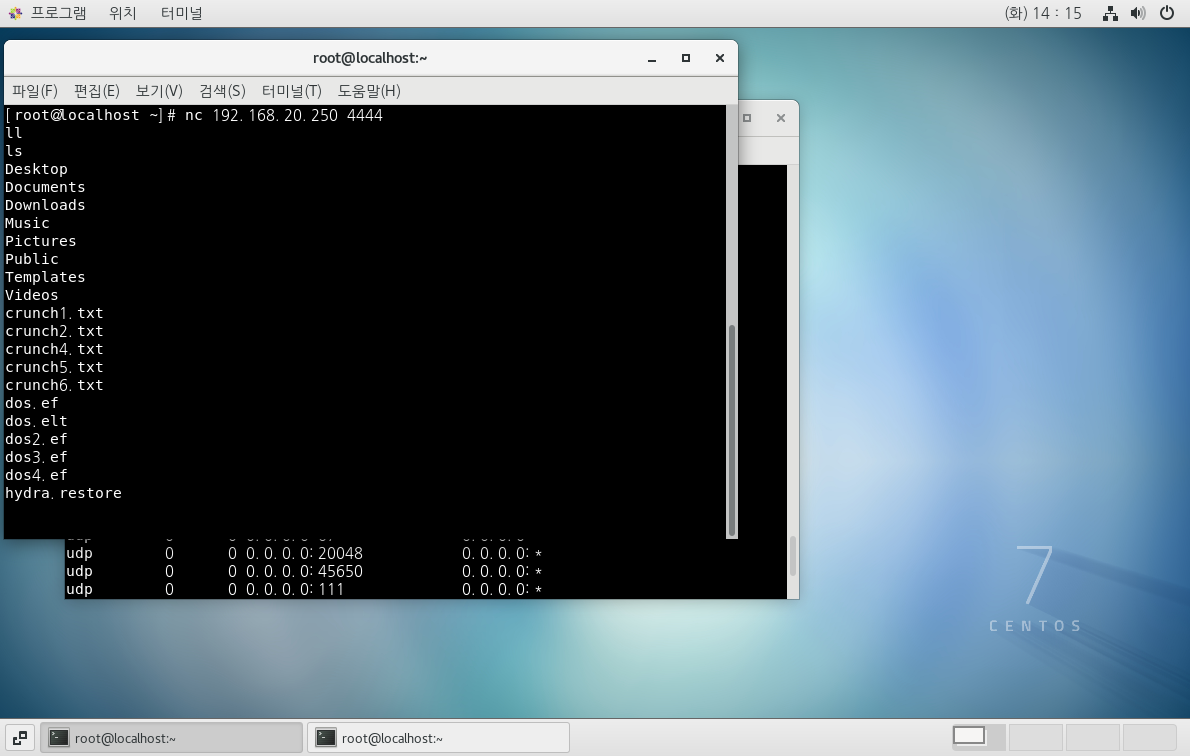
Task: Open the 위치 places menu
Action: pyautogui.click(x=122, y=13)
